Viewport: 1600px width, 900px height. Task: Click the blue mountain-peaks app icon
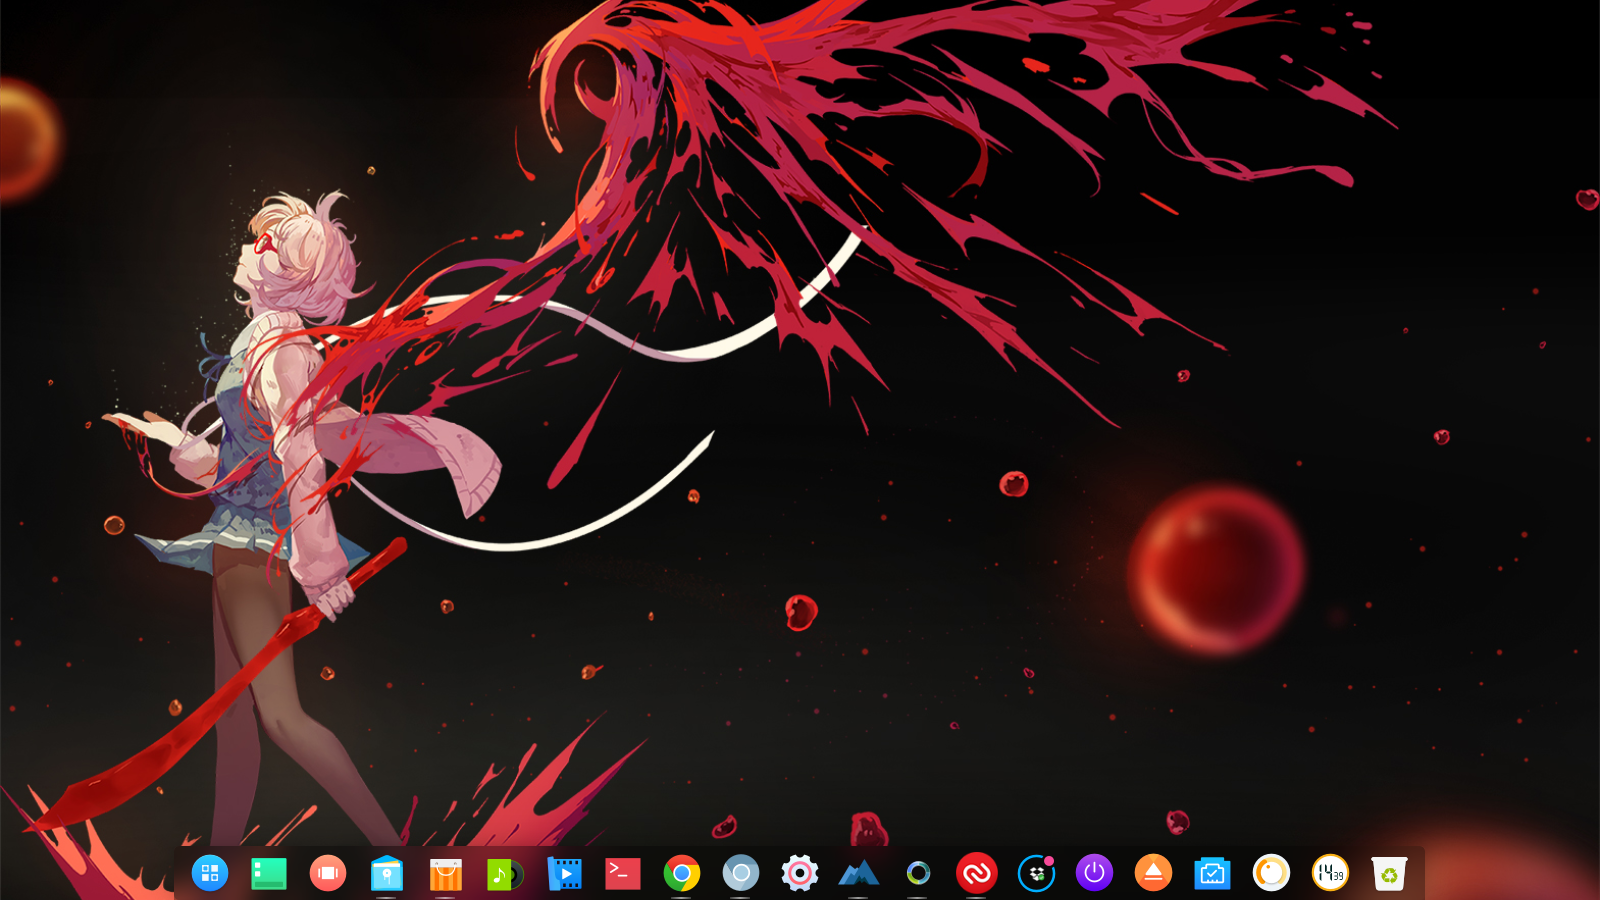pyautogui.click(x=859, y=873)
